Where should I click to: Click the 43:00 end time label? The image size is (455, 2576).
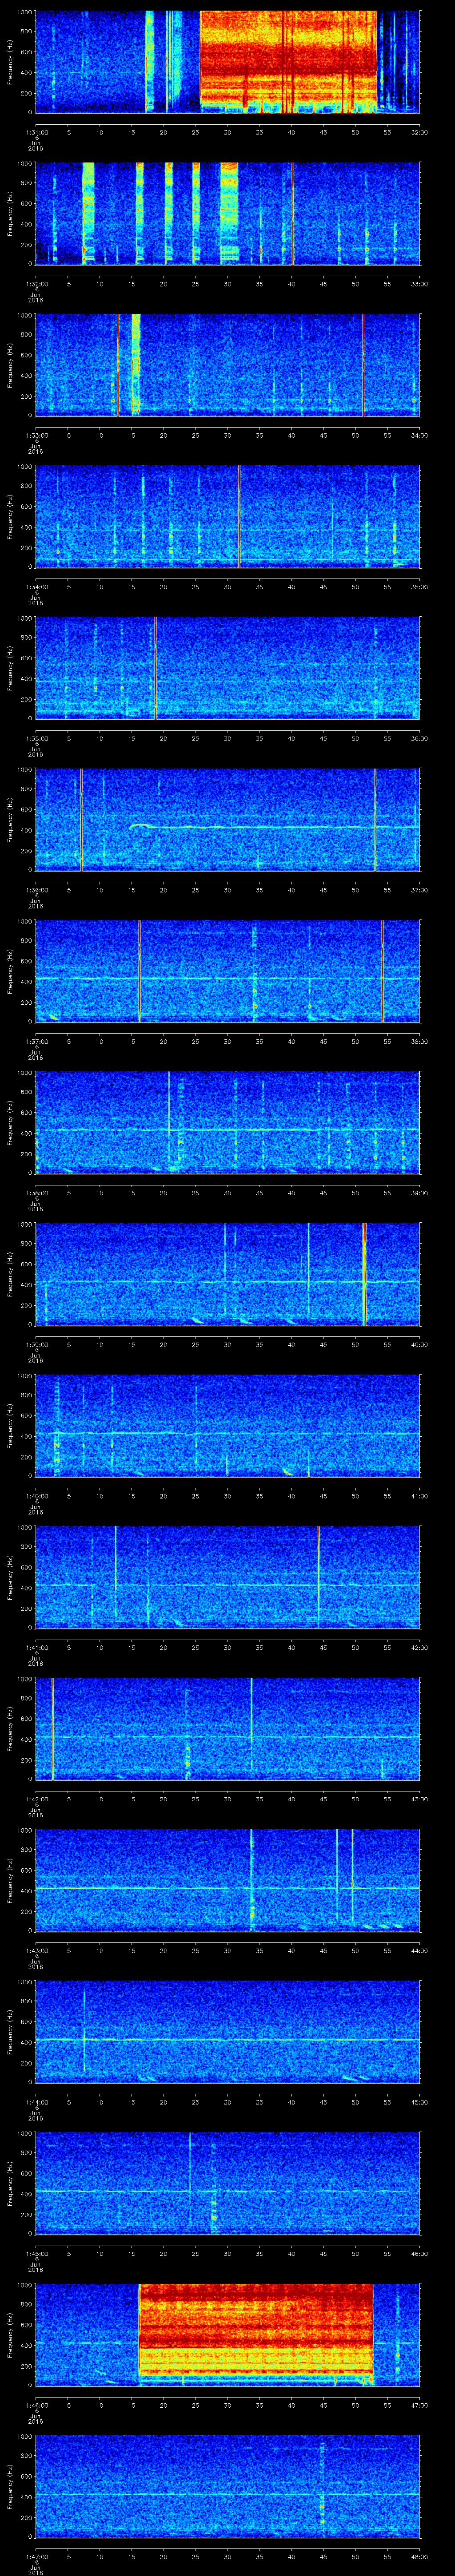[x=419, y=1799]
